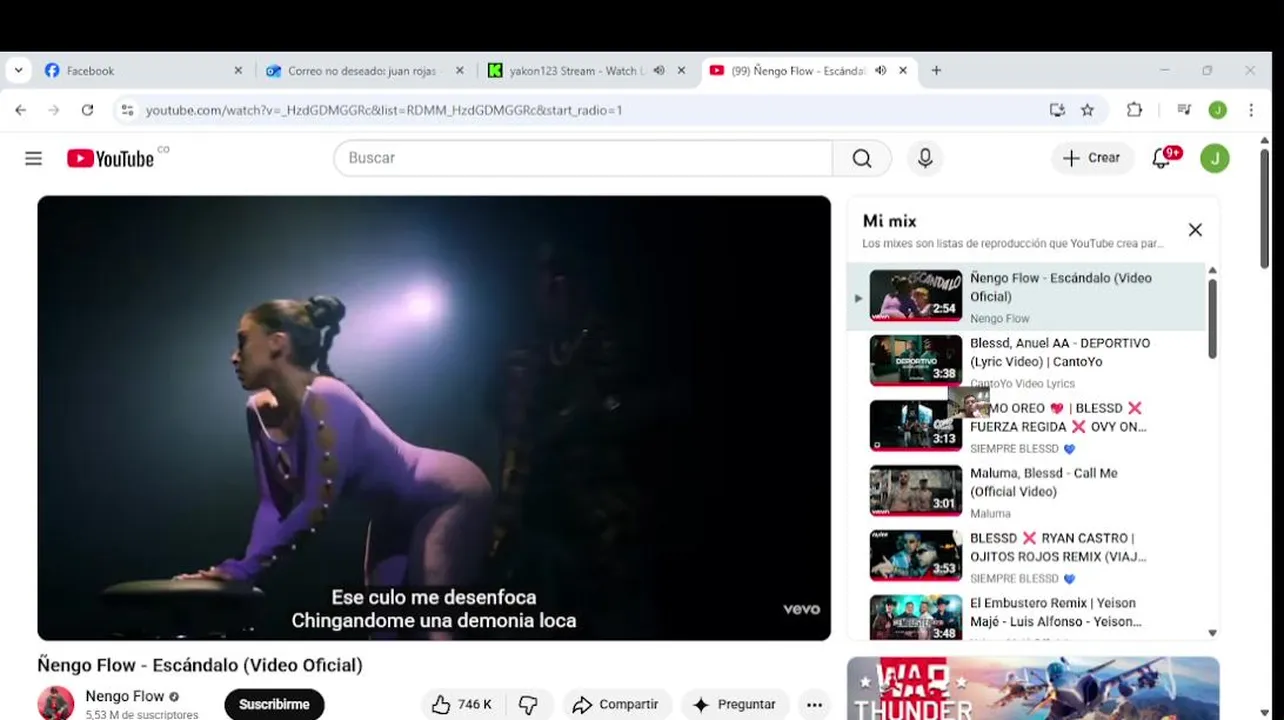
Task: Subscribe with the Suscribirme button
Action: coord(274,705)
